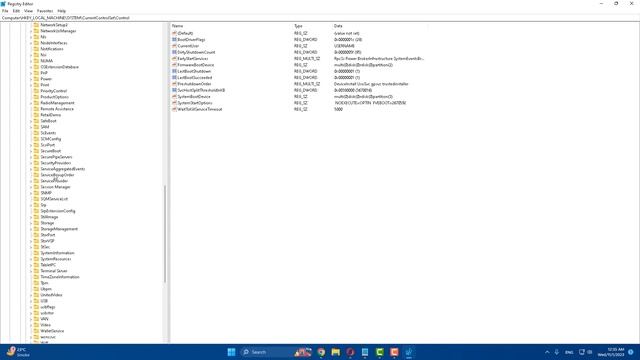Click the Power key folder icon
The height and width of the screenshot is (360, 640).
coord(36,79)
